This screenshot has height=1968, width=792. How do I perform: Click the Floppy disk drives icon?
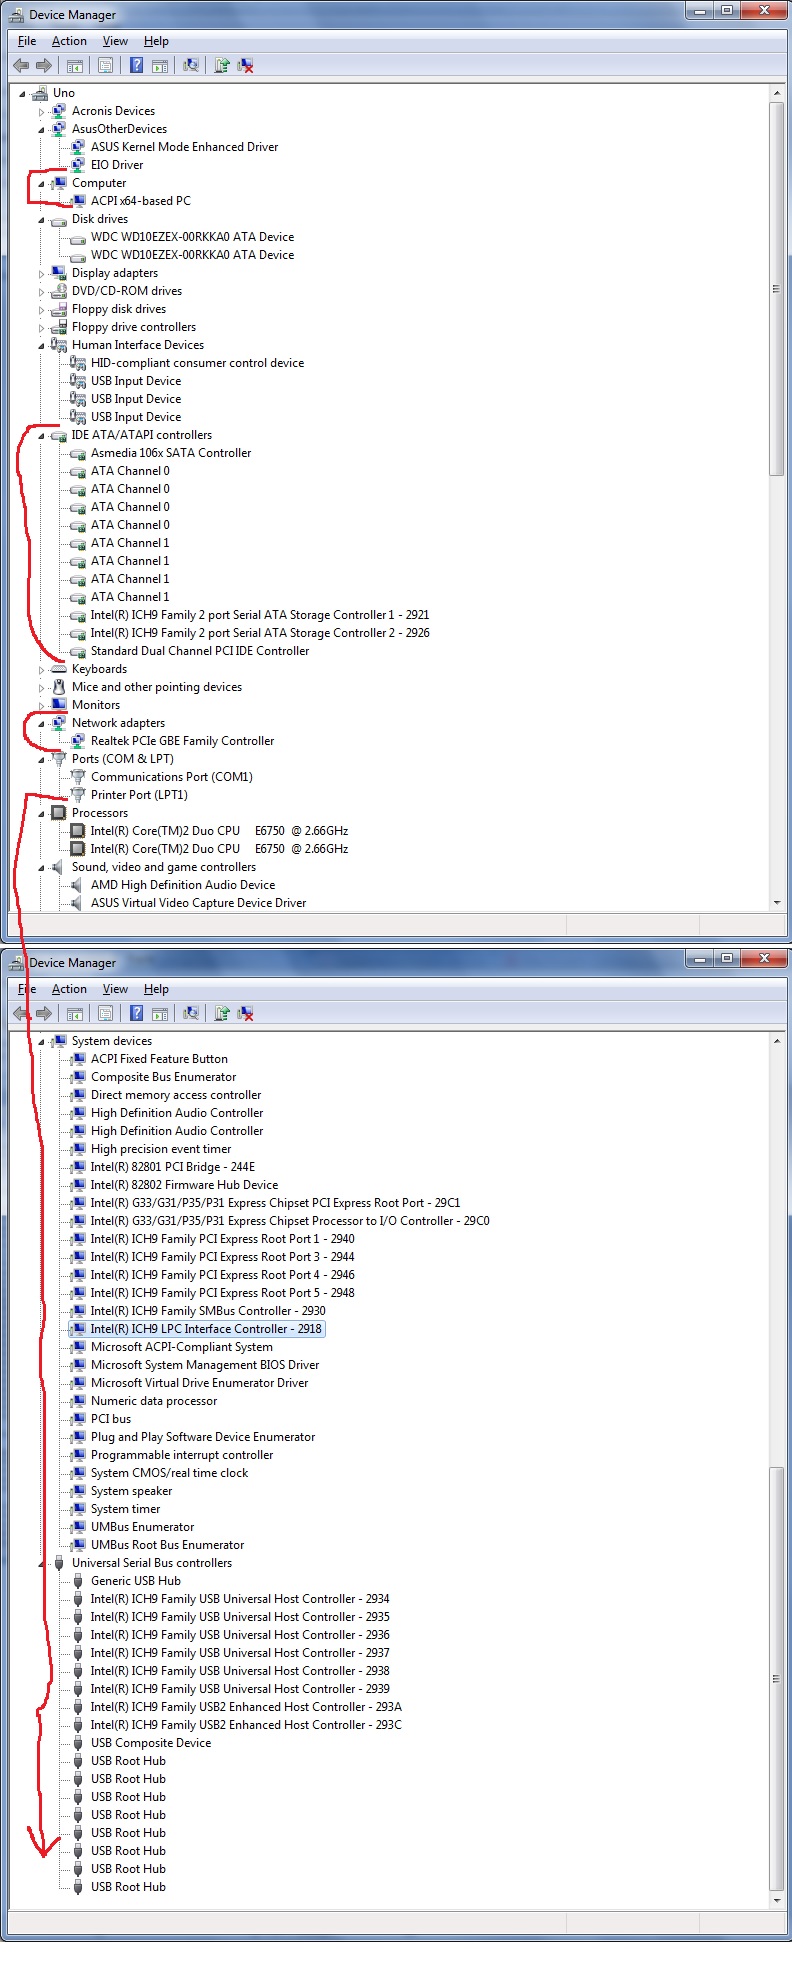(59, 309)
